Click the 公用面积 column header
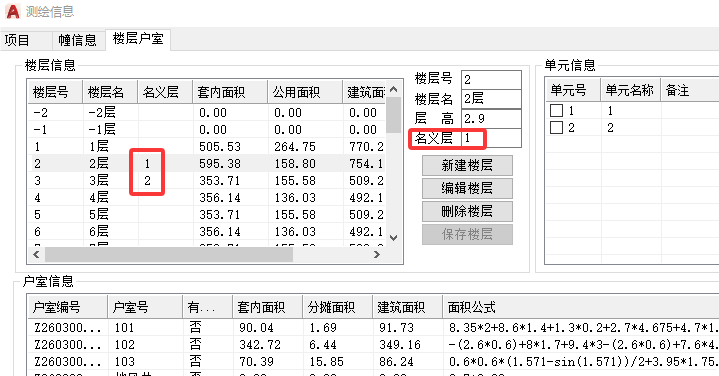The width and height of the screenshot is (719, 376). (305, 92)
